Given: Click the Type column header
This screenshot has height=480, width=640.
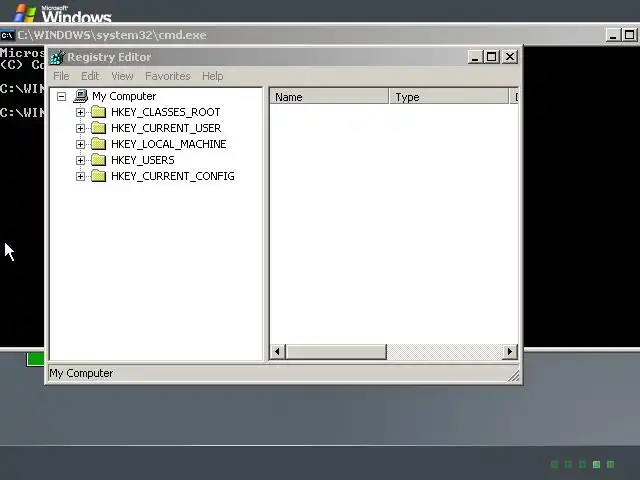Looking at the screenshot, I should pyautogui.click(x=449, y=97).
